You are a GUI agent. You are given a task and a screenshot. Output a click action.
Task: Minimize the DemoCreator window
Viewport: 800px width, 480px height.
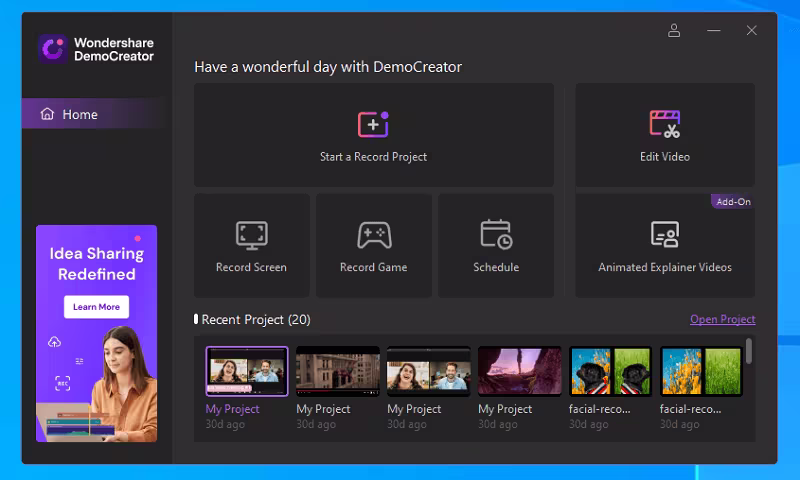714,31
